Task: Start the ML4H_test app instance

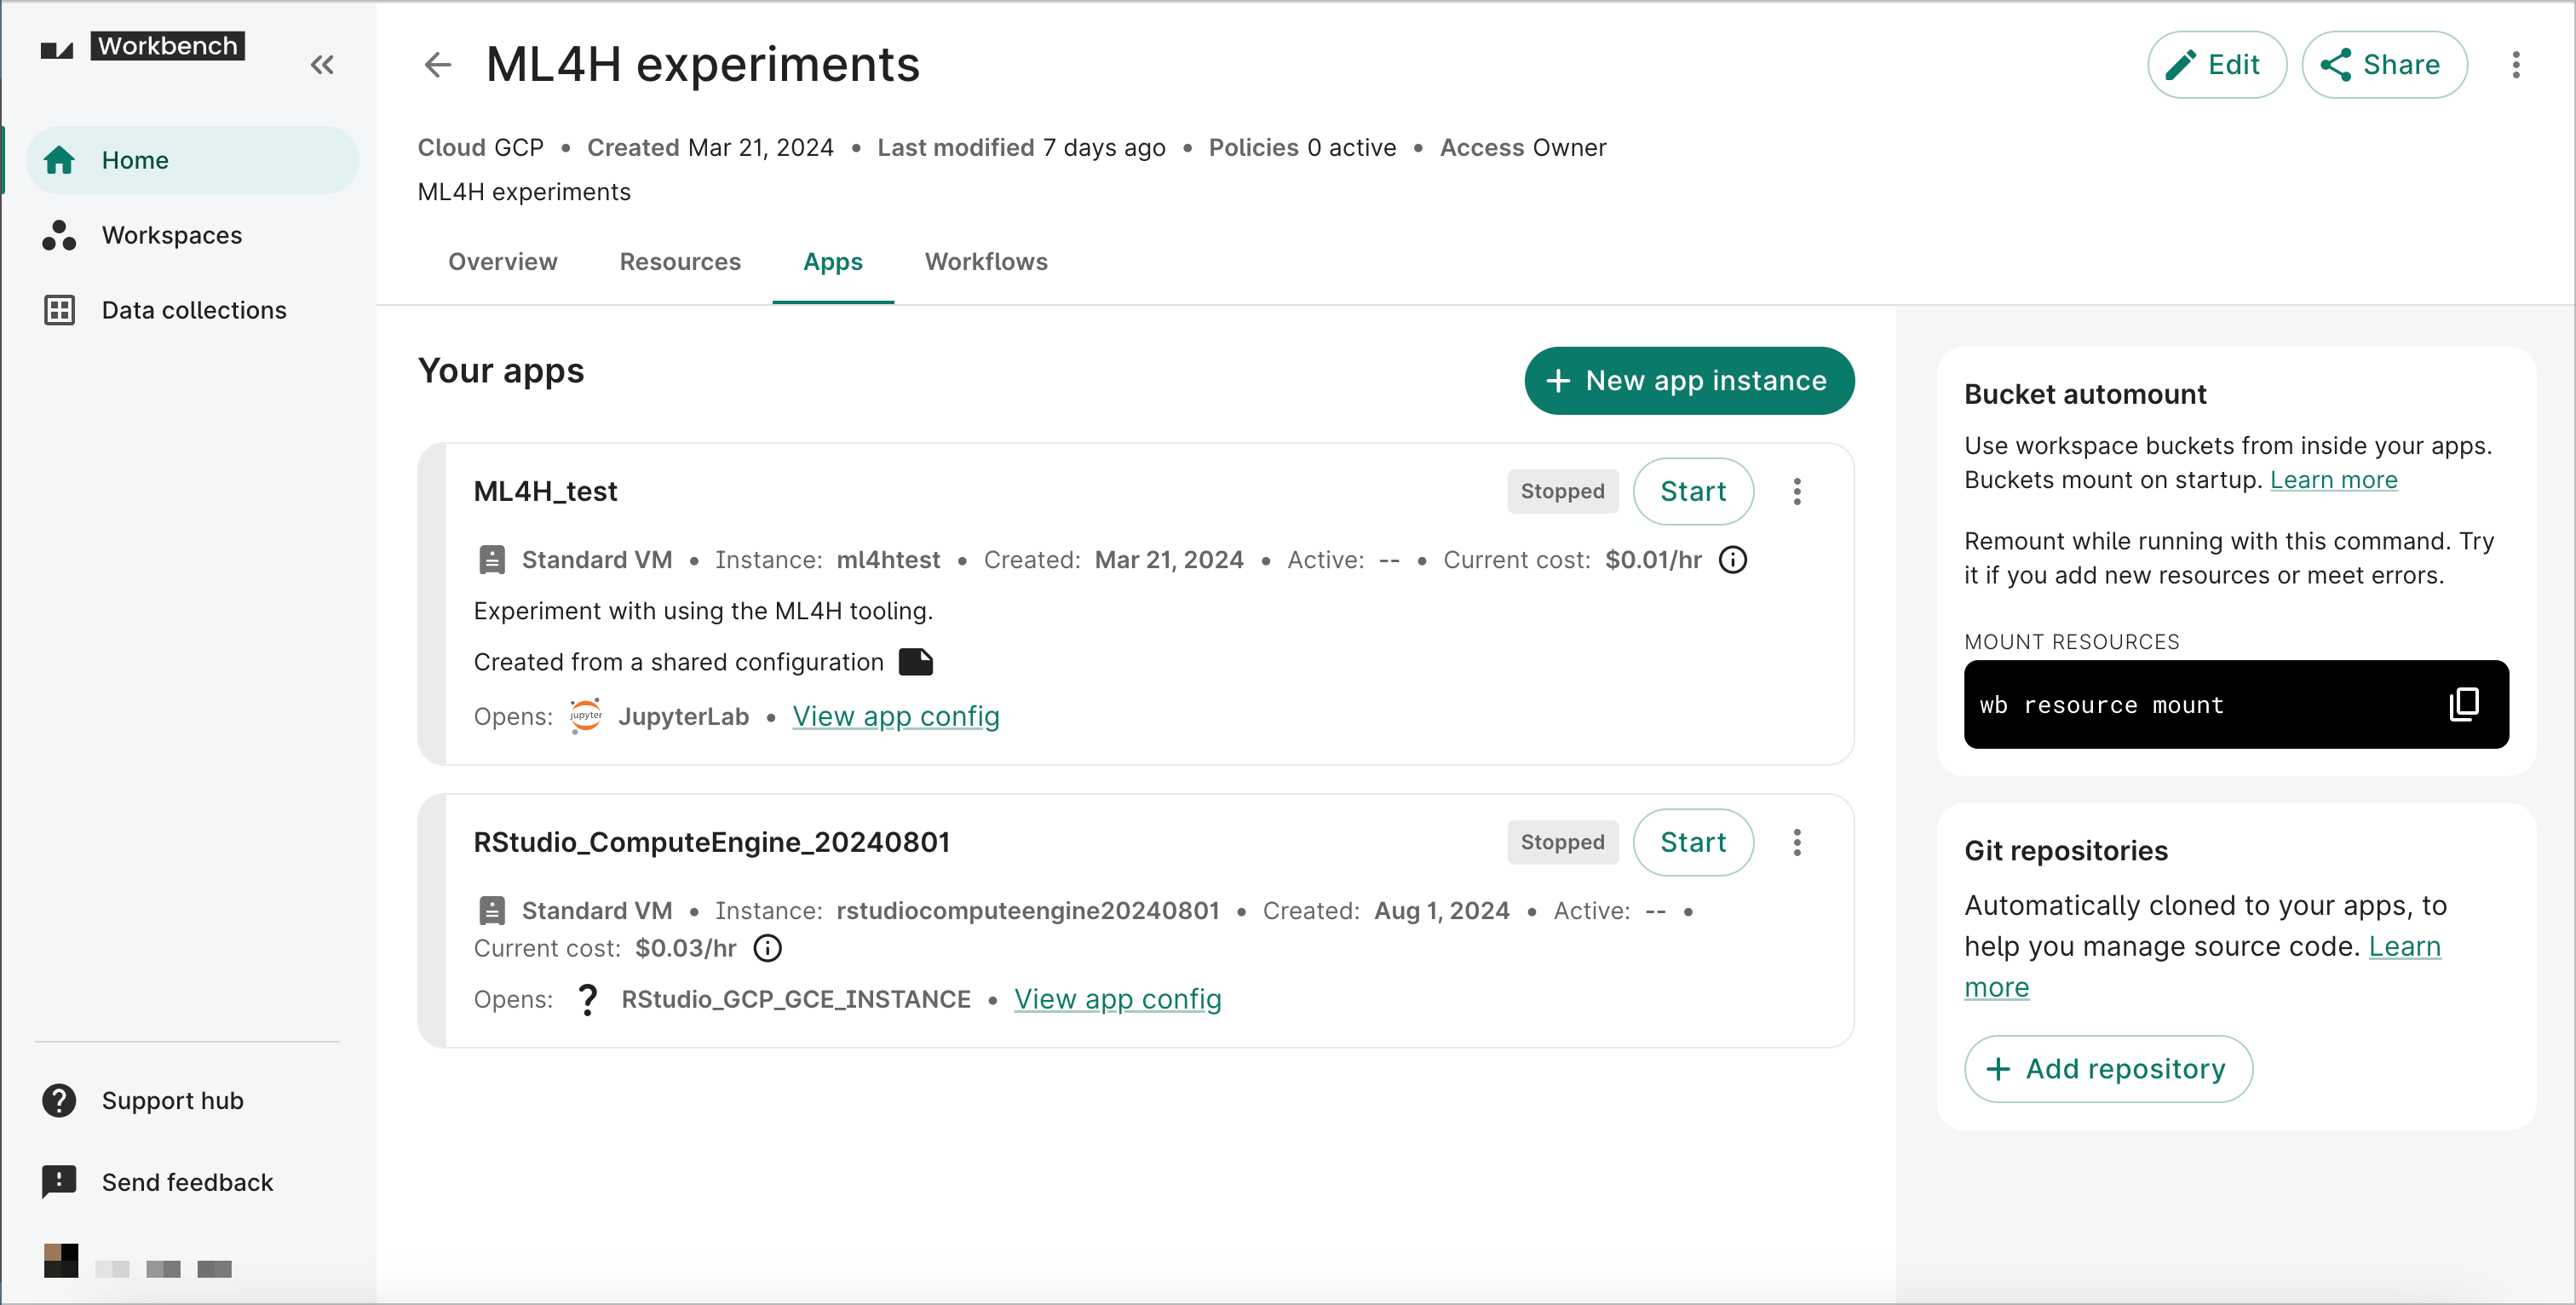Action: tap(1693, 491)
